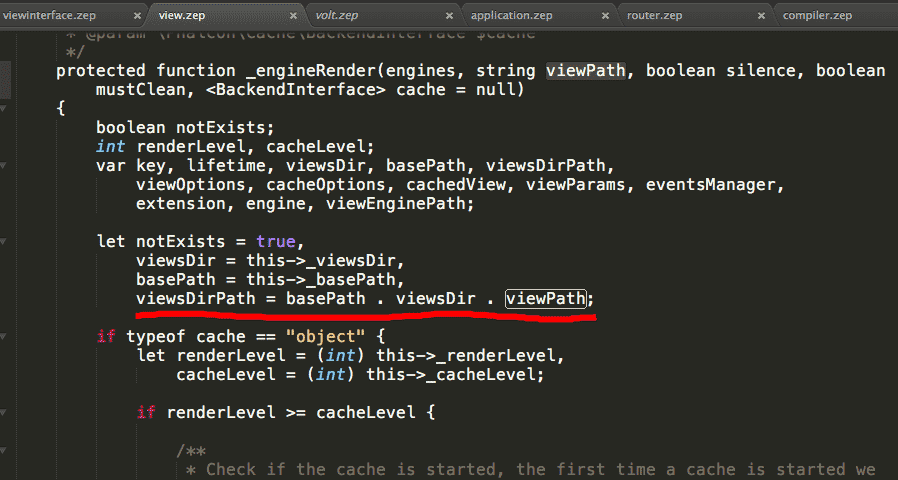The height and width of the screenshot is (480, 898).
Task: Click 'this->_renderLevel' expression
Action: coord(466,356)
